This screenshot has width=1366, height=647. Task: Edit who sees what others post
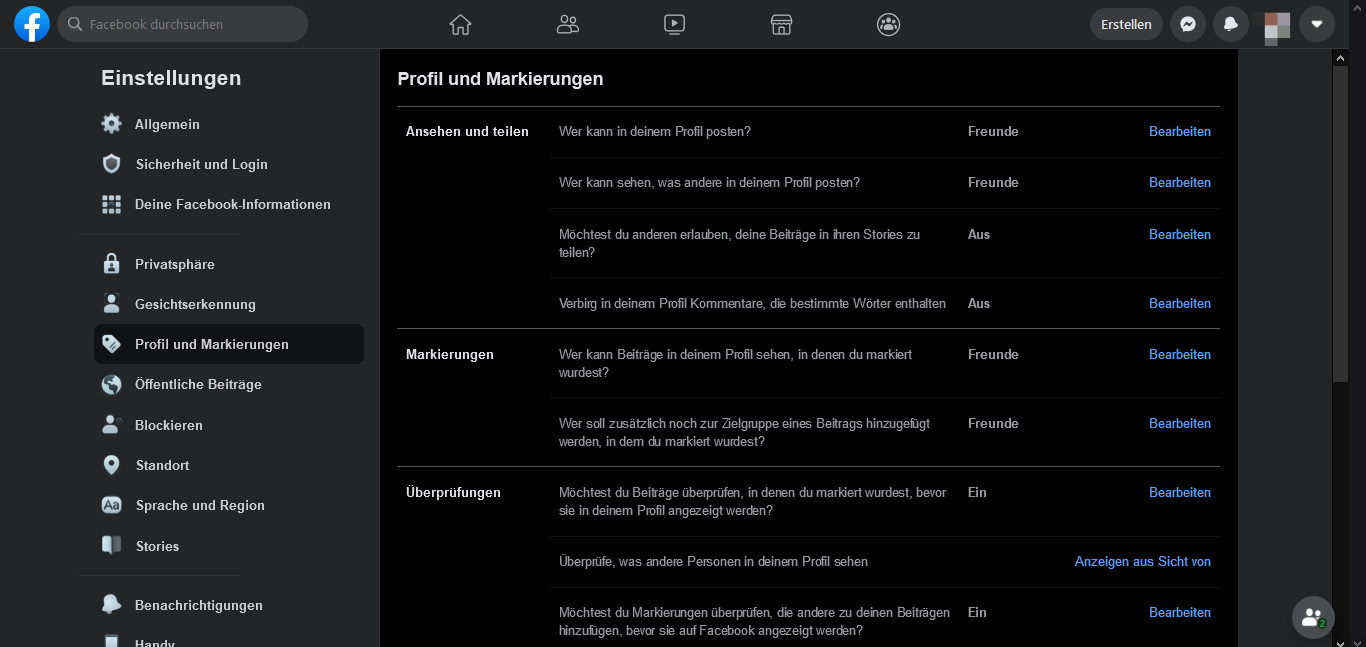[x=1180, y=182]
